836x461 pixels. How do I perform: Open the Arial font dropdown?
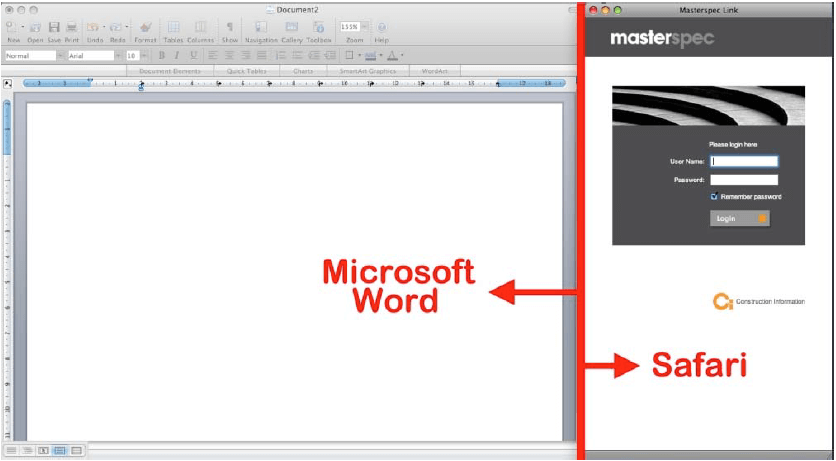click(94, 56)
